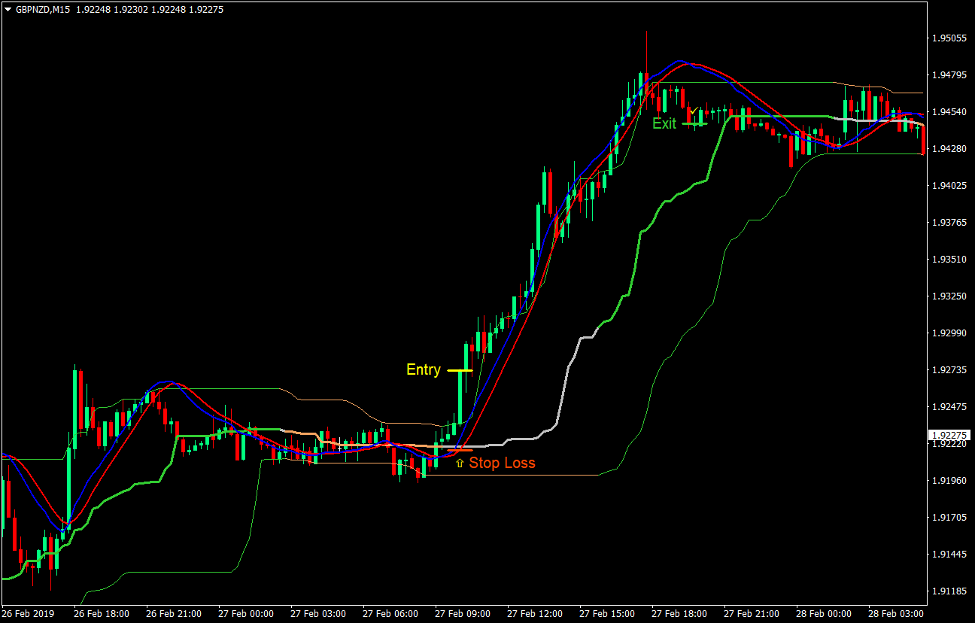Image resolution: width=977 pixels, height=625 pixels.
Task: Click the 28 Feb 03:00 time label
Action: click(x=897, y=612)
